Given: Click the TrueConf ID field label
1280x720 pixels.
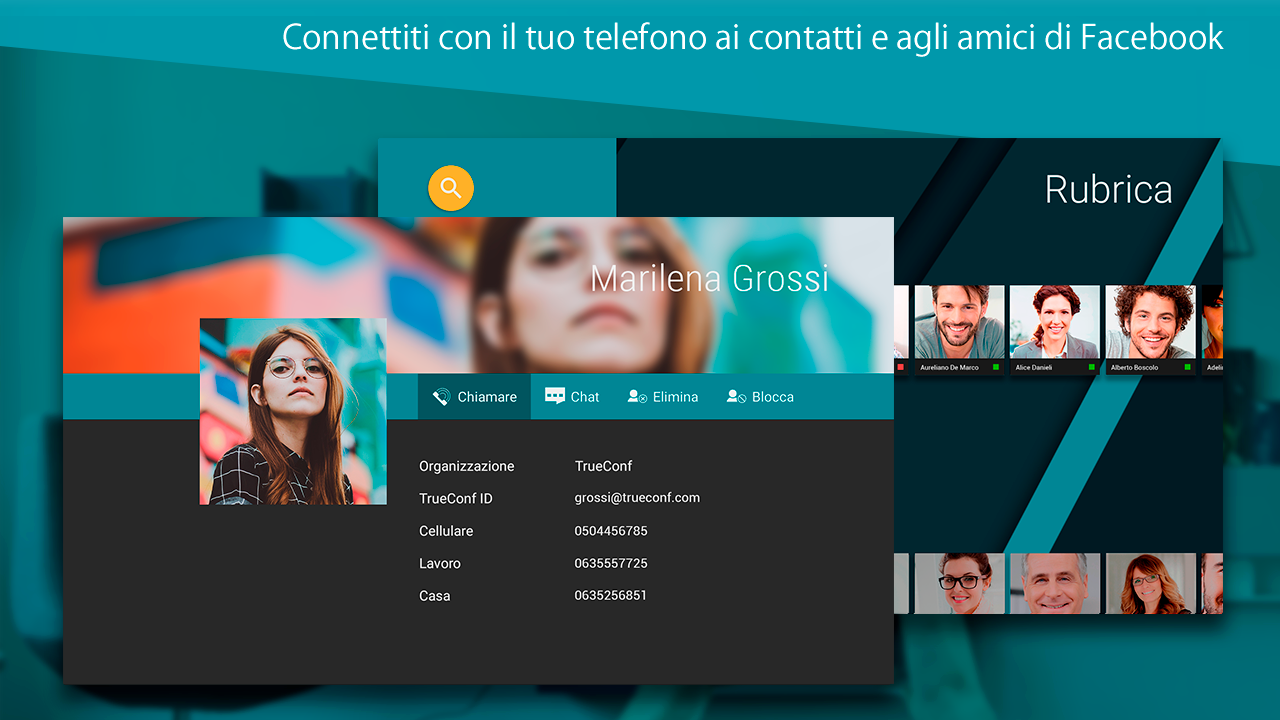Looking at the screenshot, I should 456,498.
